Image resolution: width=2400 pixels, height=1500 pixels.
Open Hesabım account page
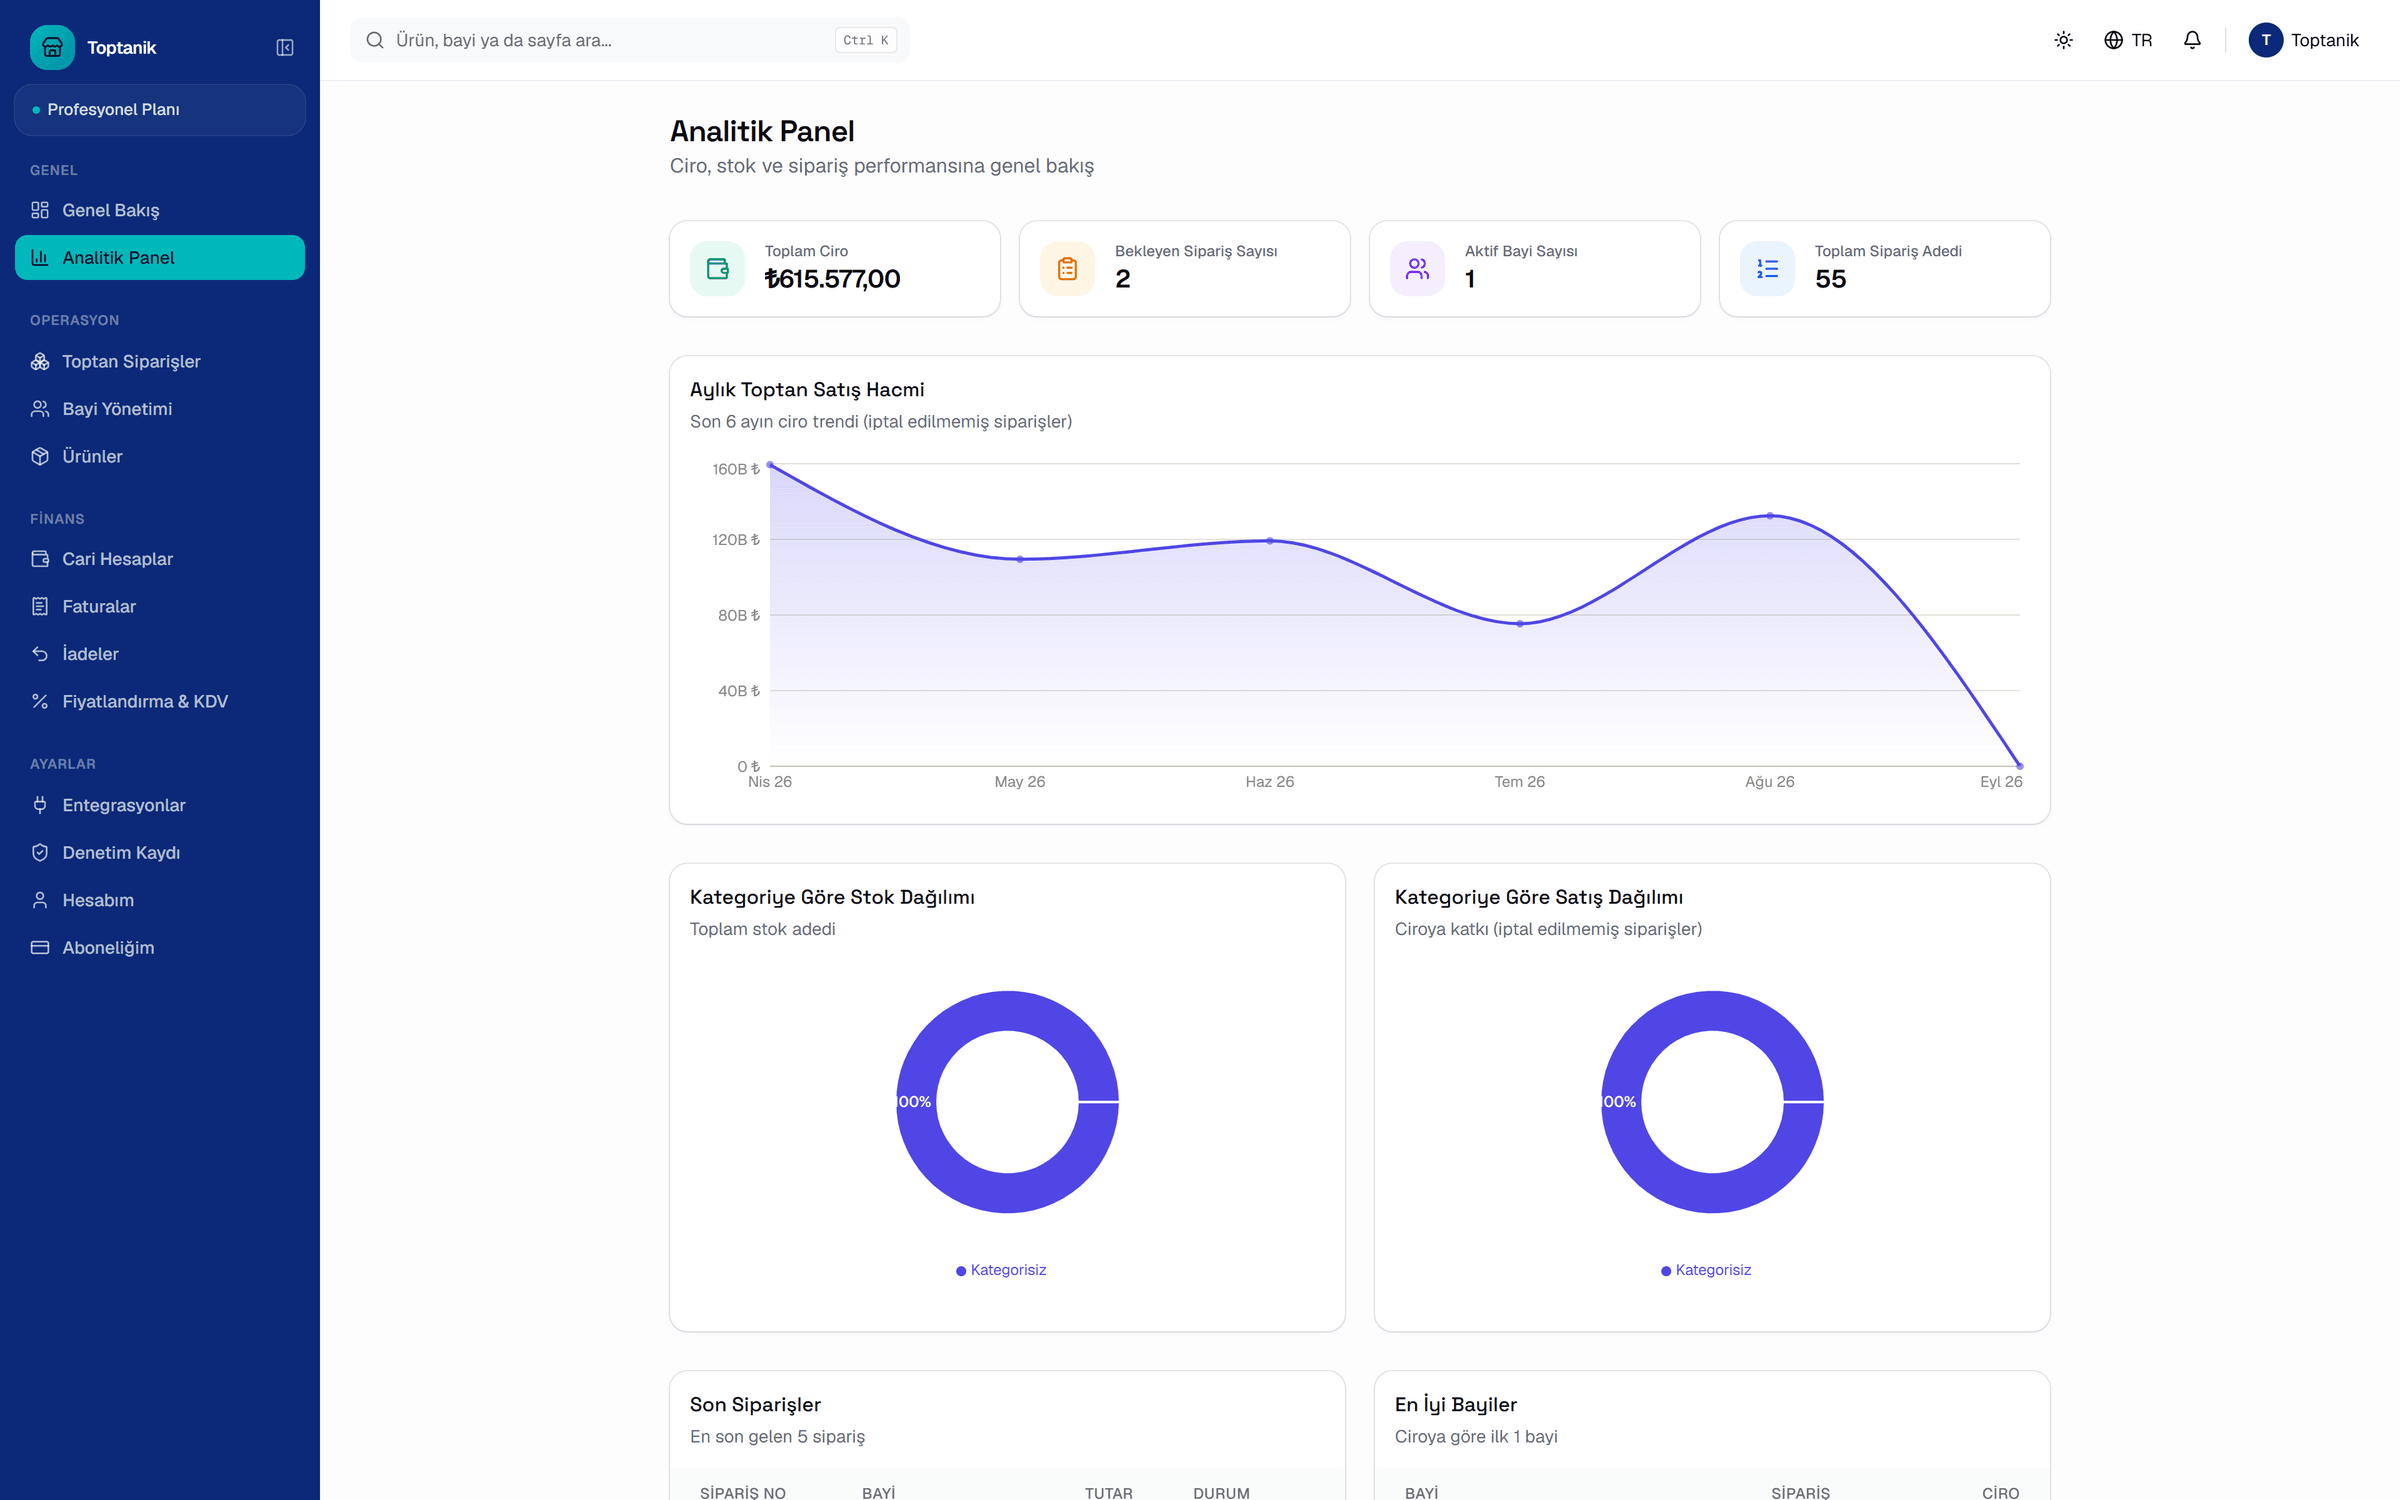point(160,900)
